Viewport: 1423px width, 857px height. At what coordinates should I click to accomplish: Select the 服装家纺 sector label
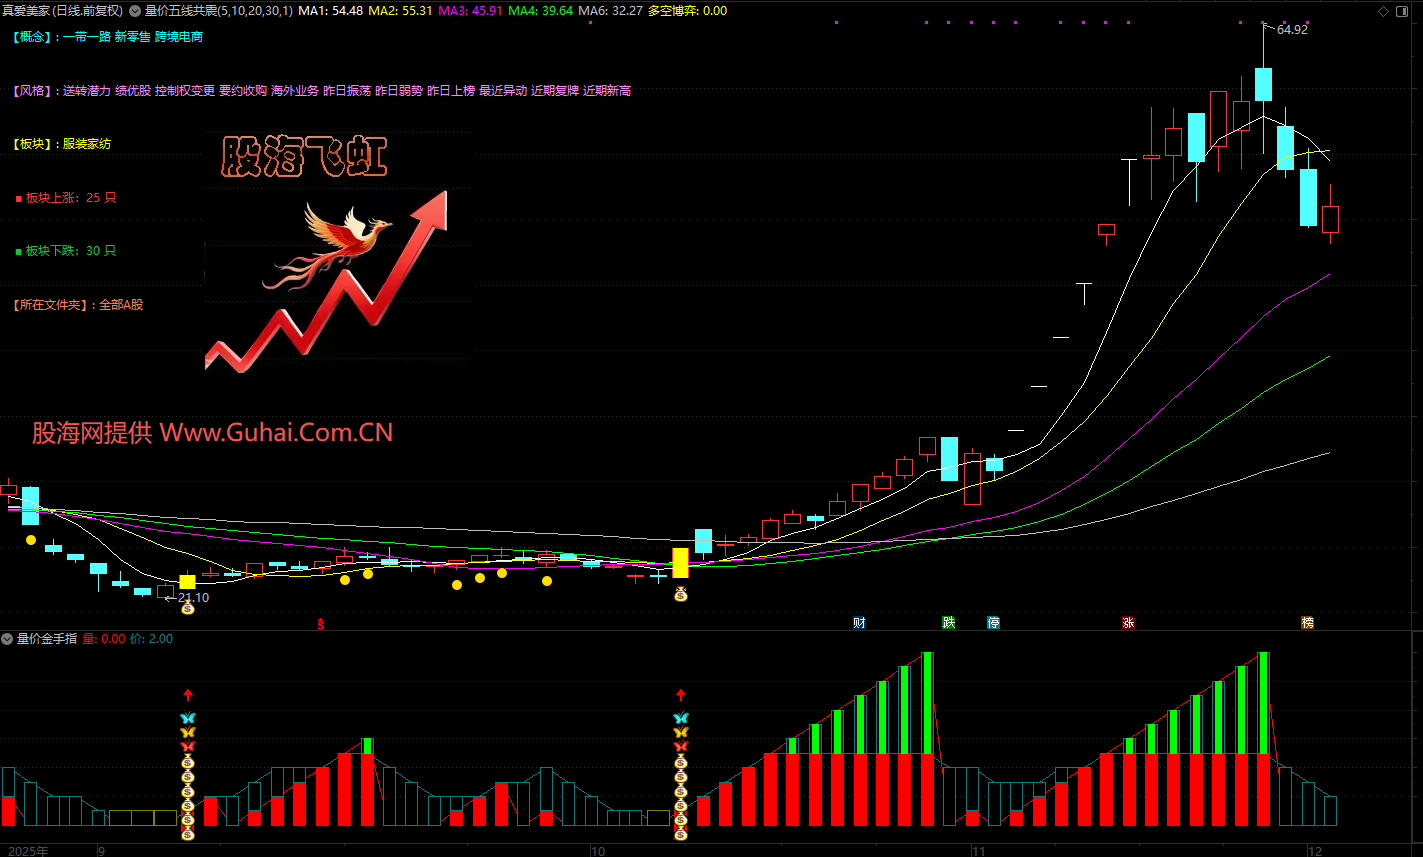[87, 144]
